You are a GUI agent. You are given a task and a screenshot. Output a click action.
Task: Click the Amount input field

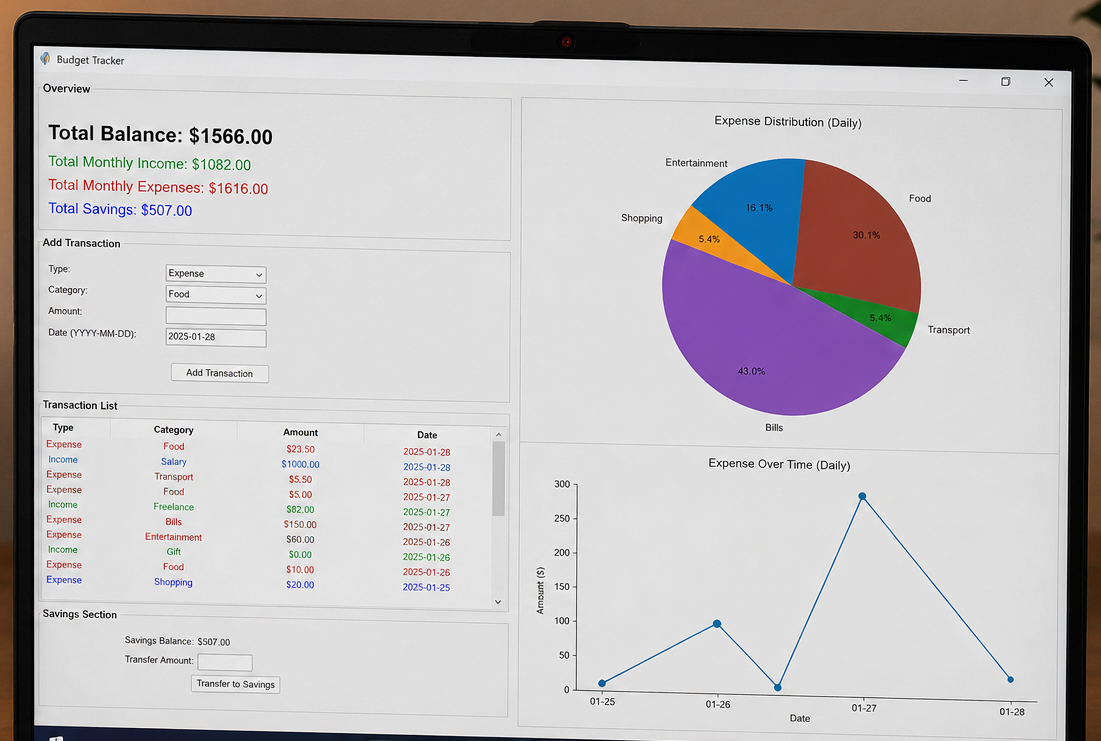216,316
